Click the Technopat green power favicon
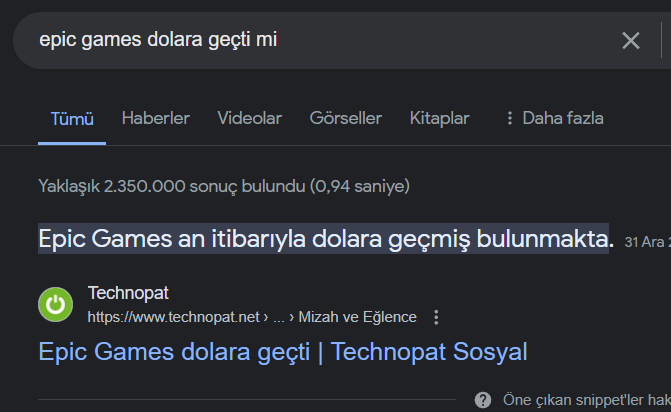The width and height of the screenshot is (671, 412). pyautogui.click(x=55, y=305)
